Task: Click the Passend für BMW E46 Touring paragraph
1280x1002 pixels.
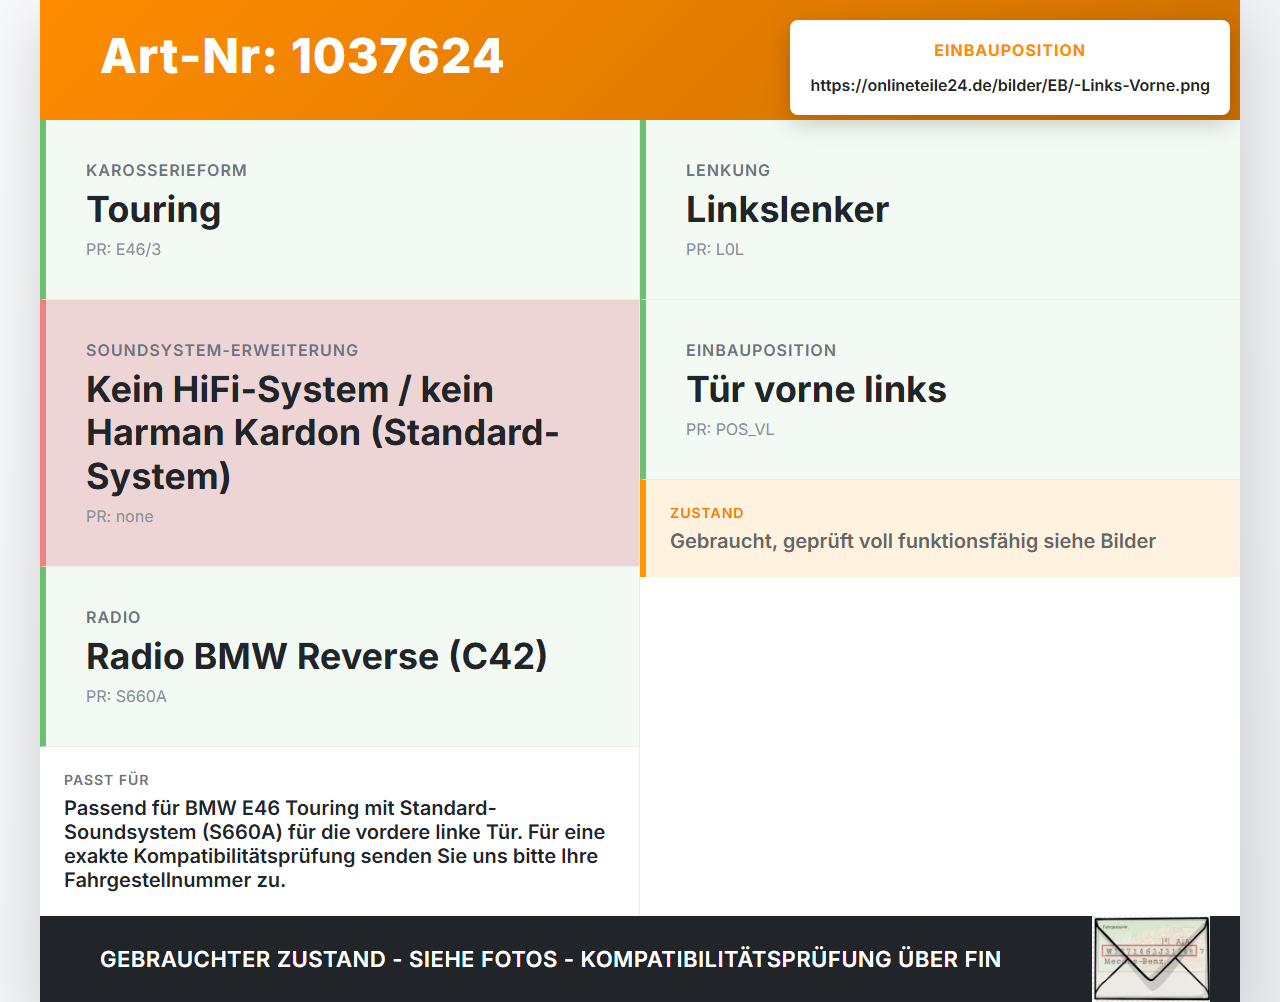Action: pyautogui.click(x=334, y=844)
